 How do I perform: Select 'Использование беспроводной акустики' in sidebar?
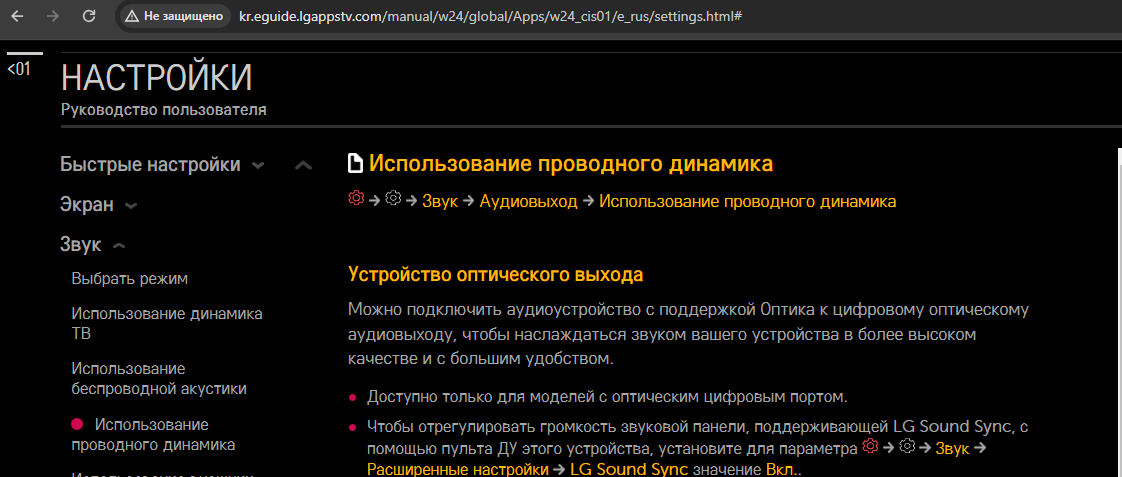(x=158, y=378)
